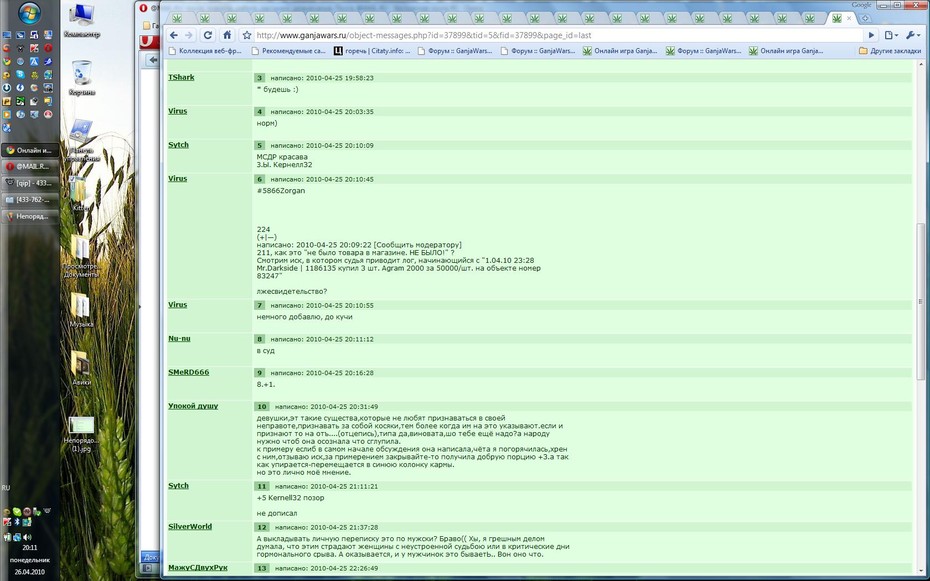Screen dimensions: 930x581
Task: Open the Chrome page menu dropdown
Action: point(891,36)
